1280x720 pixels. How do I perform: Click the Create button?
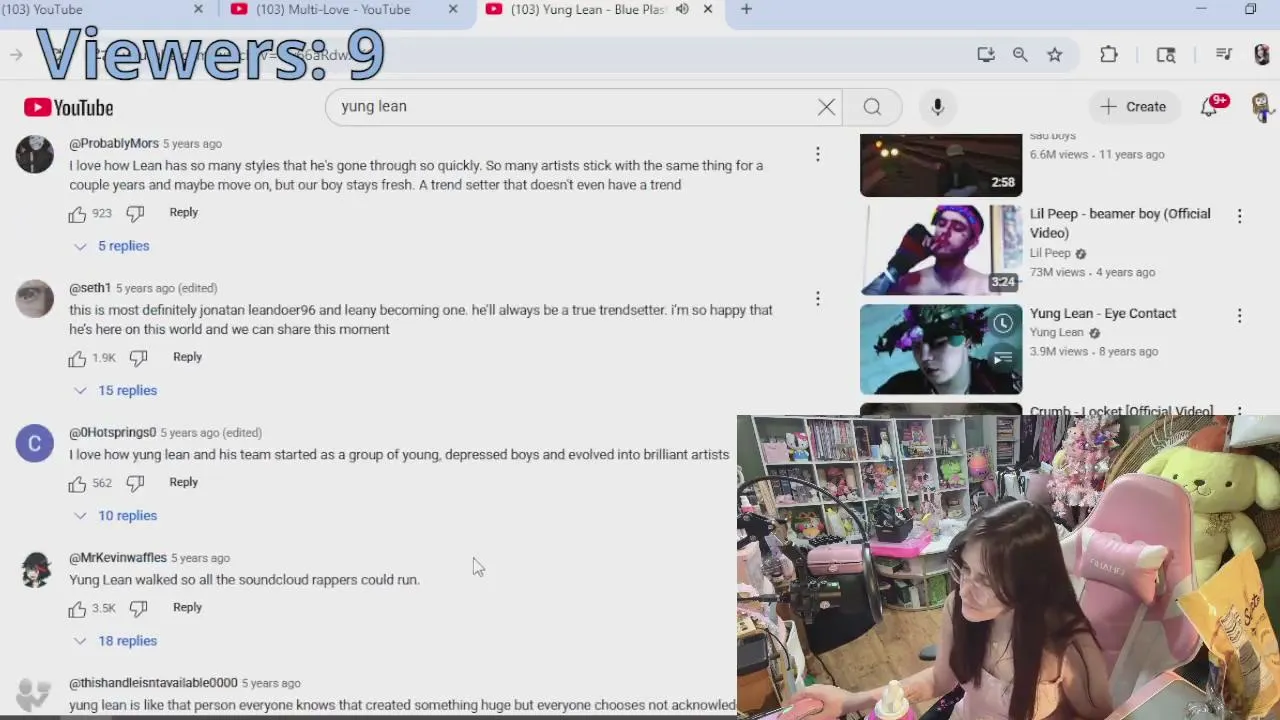[x=1134, y=107]
